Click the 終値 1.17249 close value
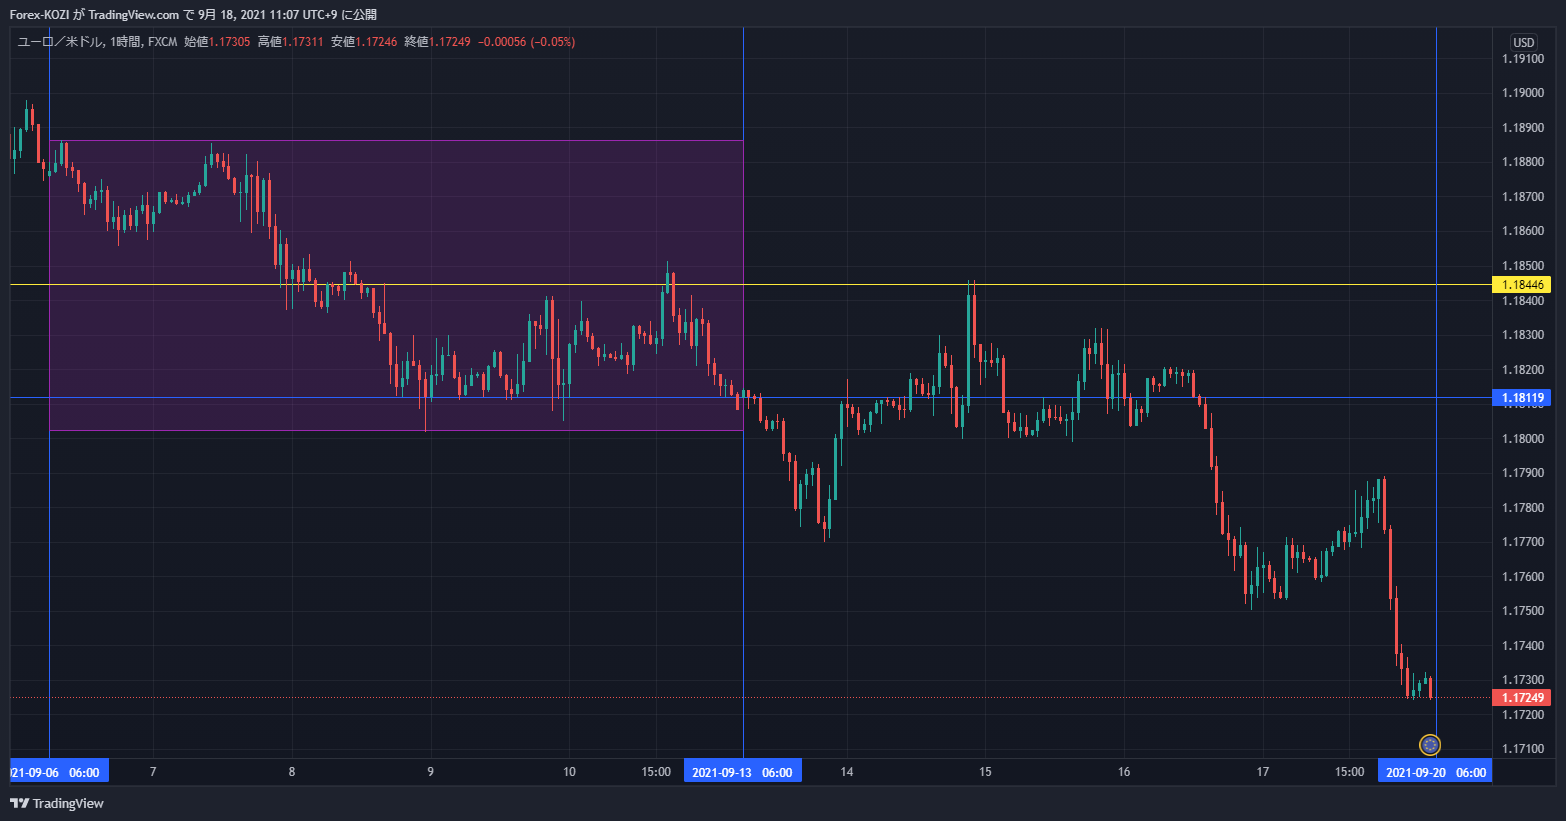 coord(437,42)
